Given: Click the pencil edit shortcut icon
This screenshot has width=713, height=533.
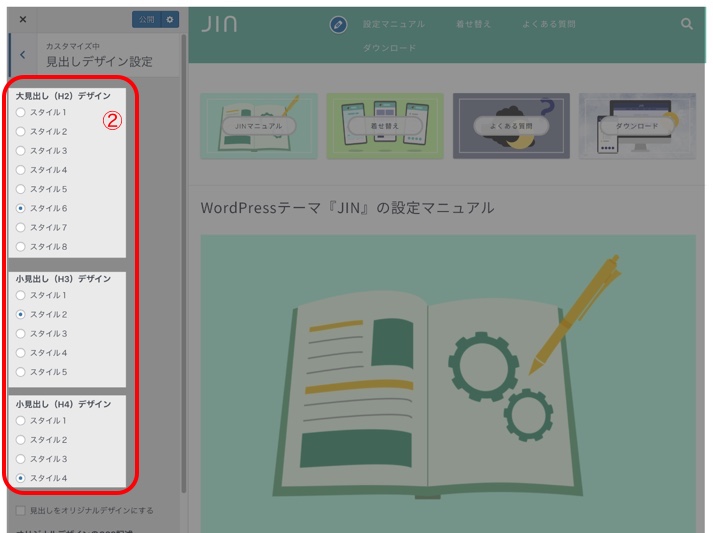Looking at the screenshot, I should tap(338, 25).
